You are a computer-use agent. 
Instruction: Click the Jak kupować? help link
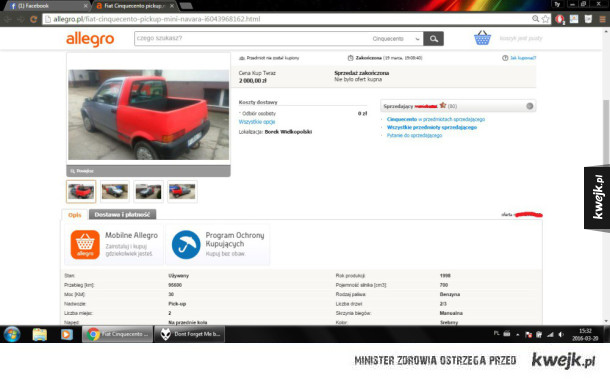[x=523, y=58]
